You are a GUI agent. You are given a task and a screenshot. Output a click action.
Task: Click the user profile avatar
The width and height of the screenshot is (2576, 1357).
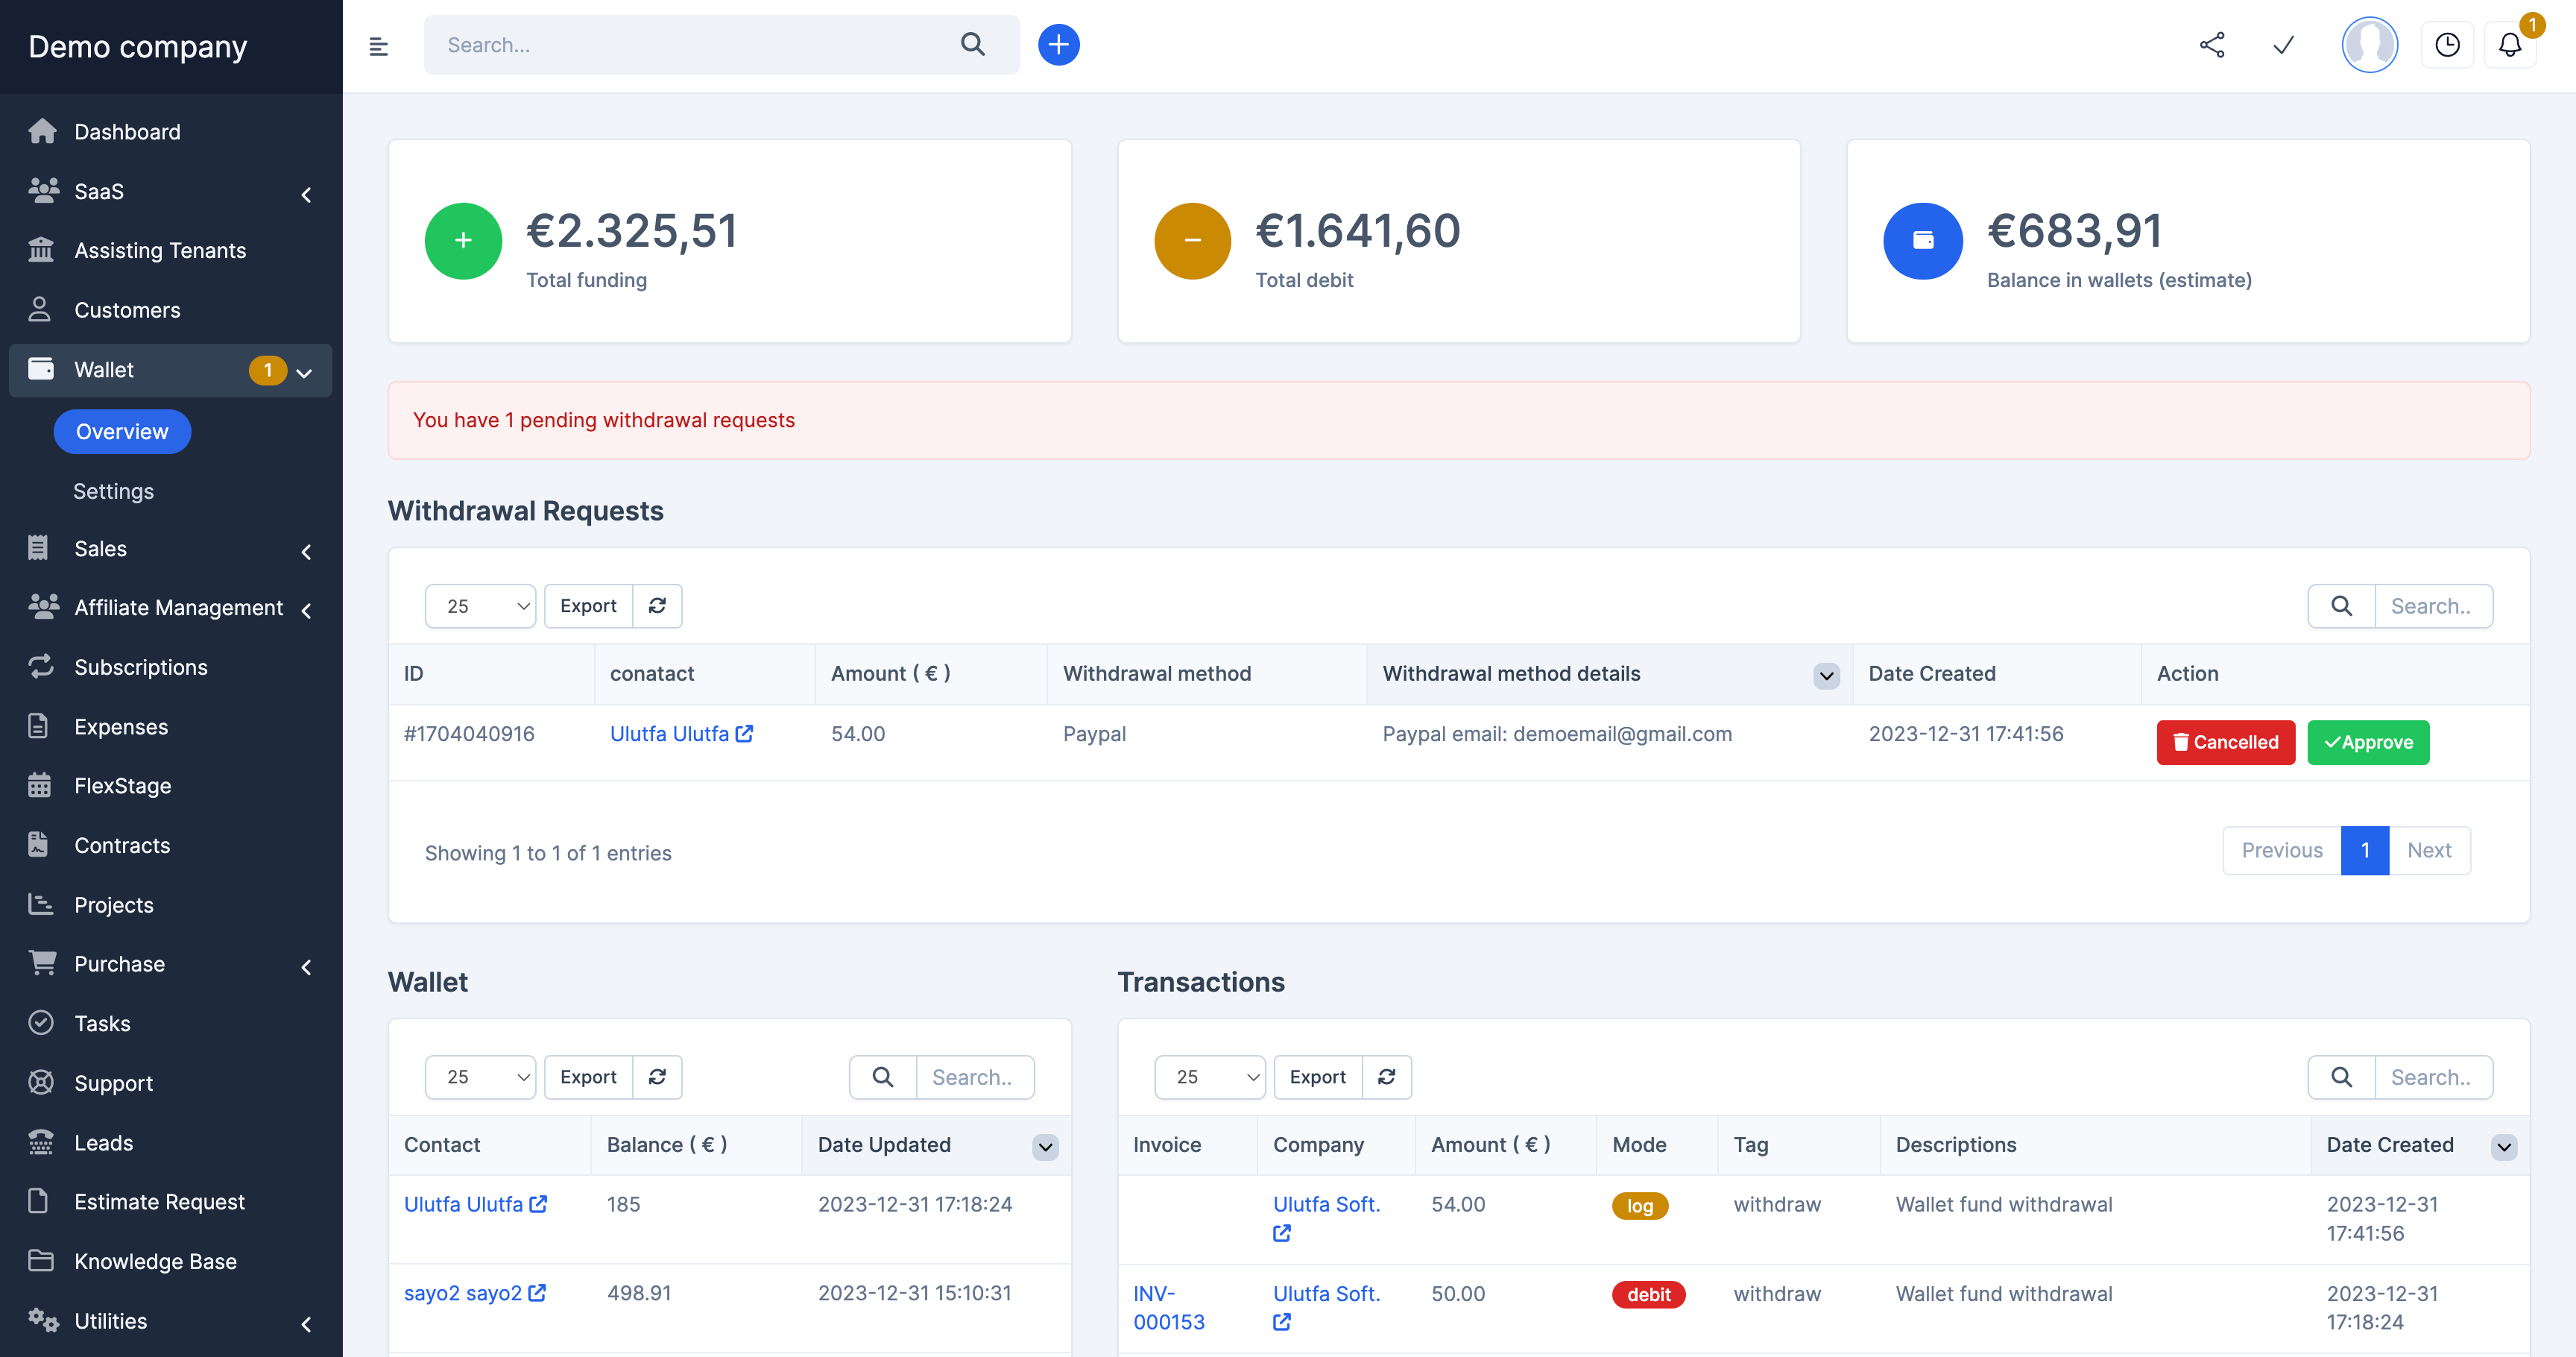(x=2369, y=45)
